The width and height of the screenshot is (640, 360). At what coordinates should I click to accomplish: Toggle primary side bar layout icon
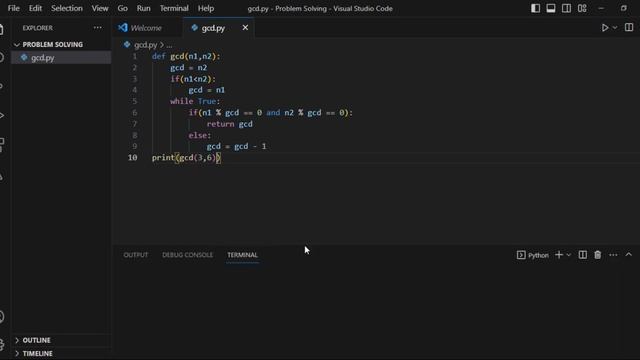click(x=536, y=8)
